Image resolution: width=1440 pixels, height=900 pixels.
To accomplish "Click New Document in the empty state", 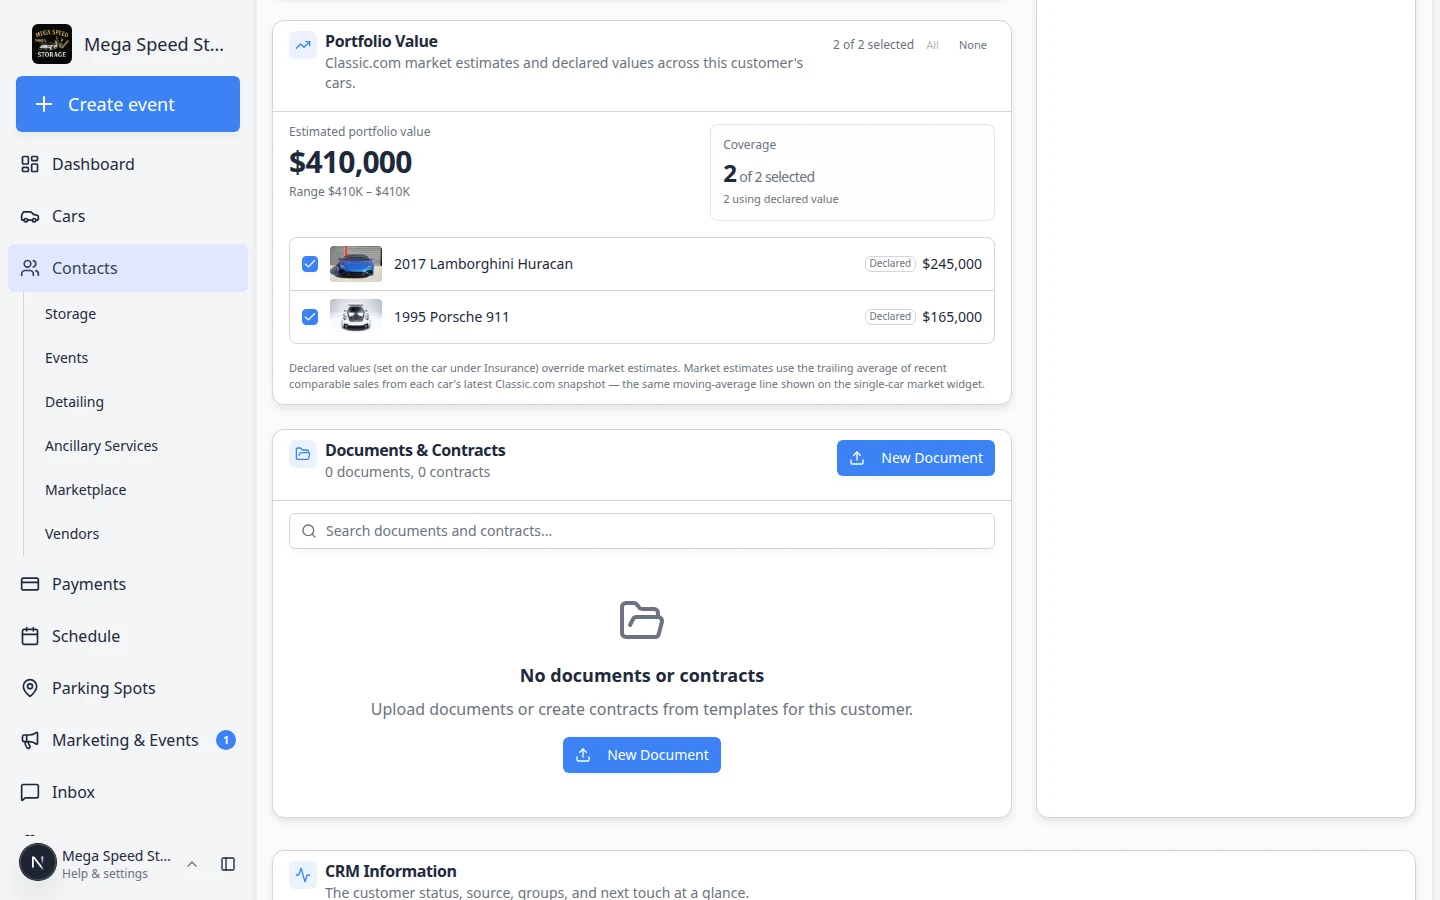I will (x=642, y=755).
